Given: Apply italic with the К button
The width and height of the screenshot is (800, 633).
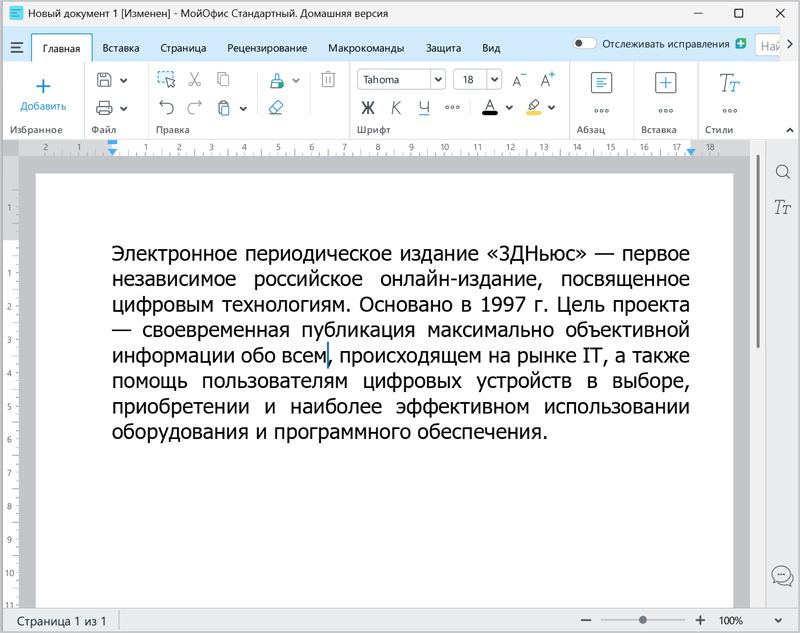Looking at the screenshot, I should click(396, 108).
